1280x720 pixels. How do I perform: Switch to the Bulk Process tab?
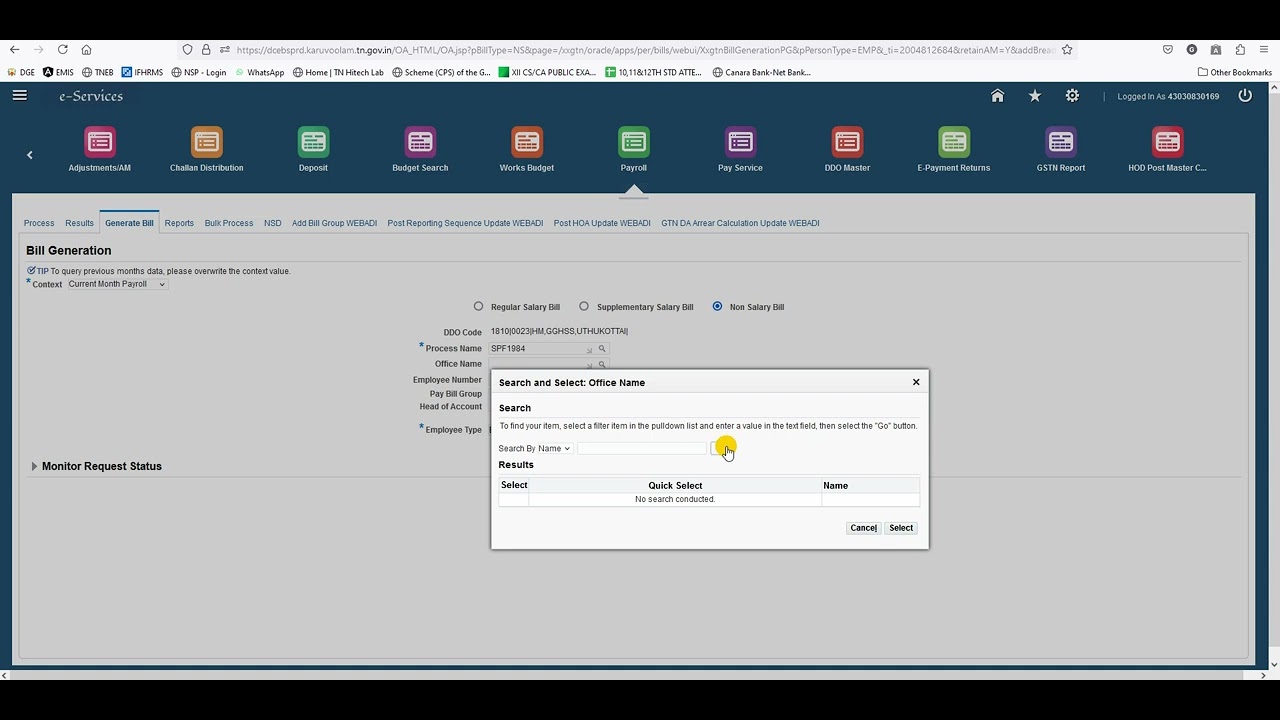coord(229,223)
